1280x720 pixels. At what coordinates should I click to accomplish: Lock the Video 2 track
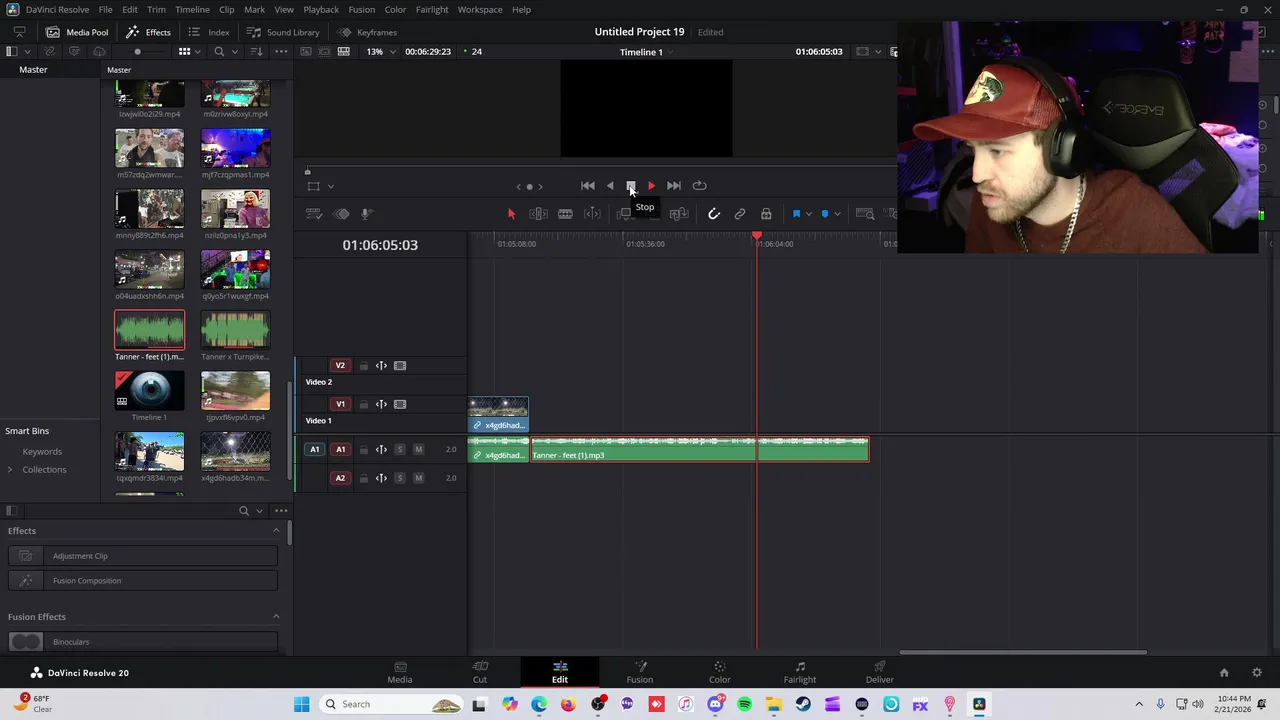point(364,366)
